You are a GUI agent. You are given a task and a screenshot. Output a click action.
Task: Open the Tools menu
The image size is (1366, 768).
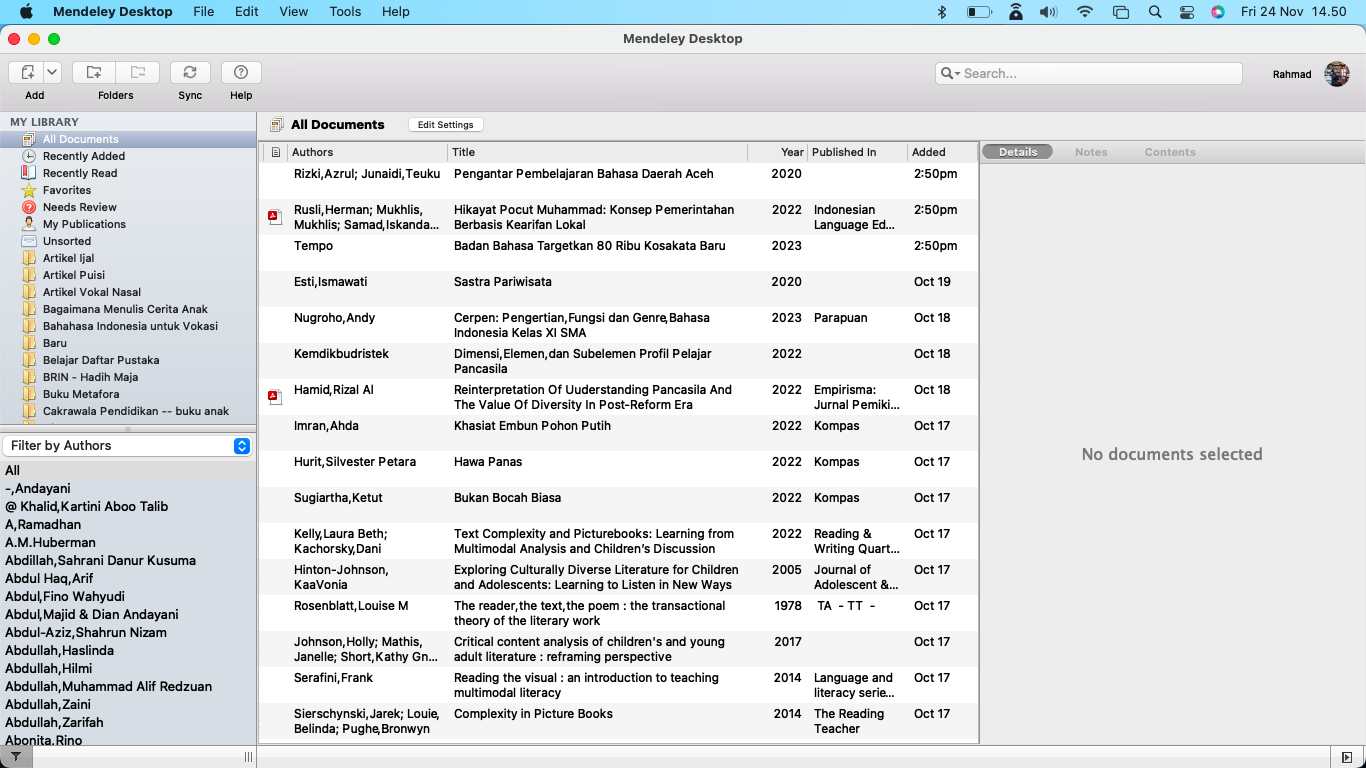[345, 12]
